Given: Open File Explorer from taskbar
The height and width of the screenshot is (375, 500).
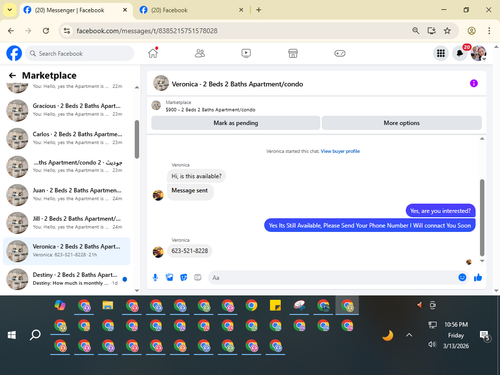Looking at the screenshot, I should [x=108, y=305].
